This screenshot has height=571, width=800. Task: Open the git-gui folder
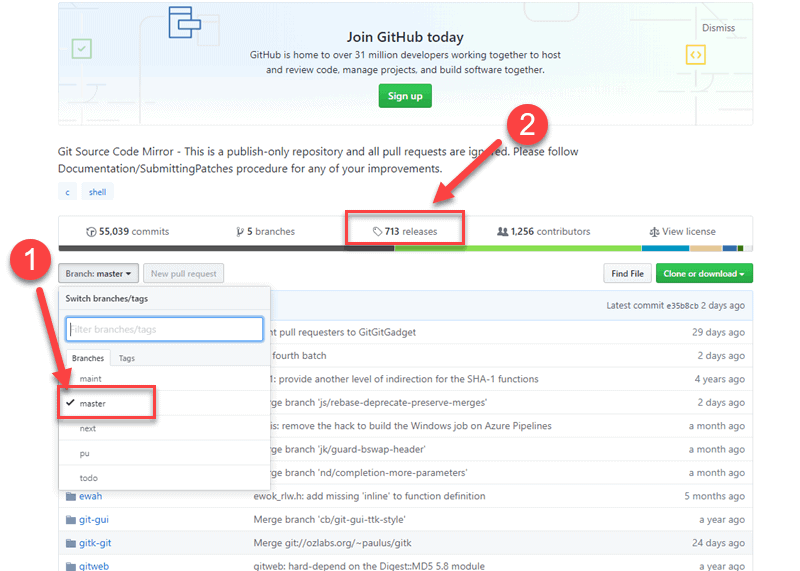94,519
